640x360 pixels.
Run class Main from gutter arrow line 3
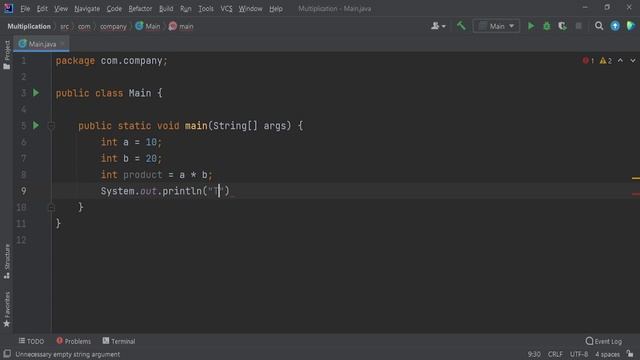pyautogui.click(x=36, y=93)
